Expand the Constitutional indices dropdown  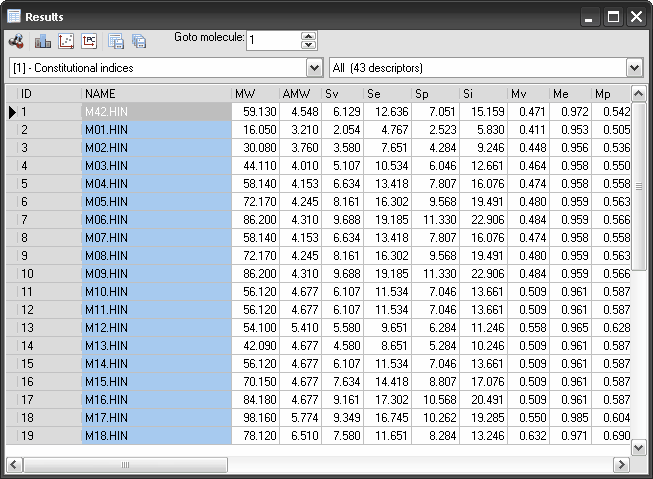[x=314, y=68]
